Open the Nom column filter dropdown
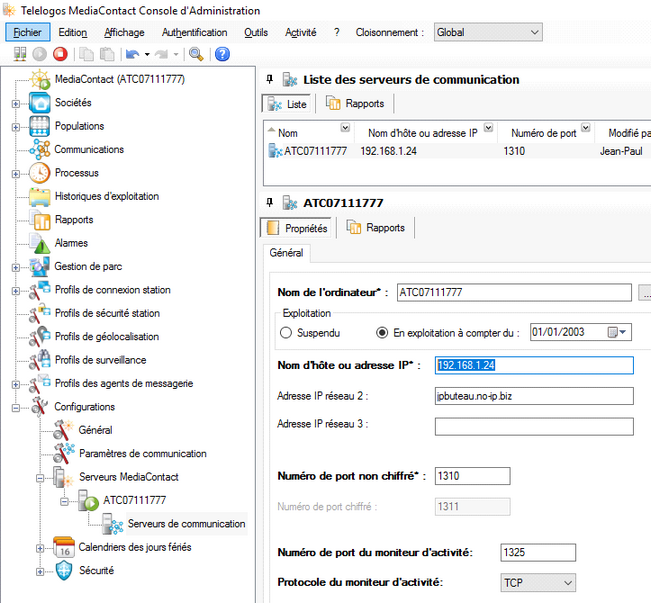 click(345, 127)
